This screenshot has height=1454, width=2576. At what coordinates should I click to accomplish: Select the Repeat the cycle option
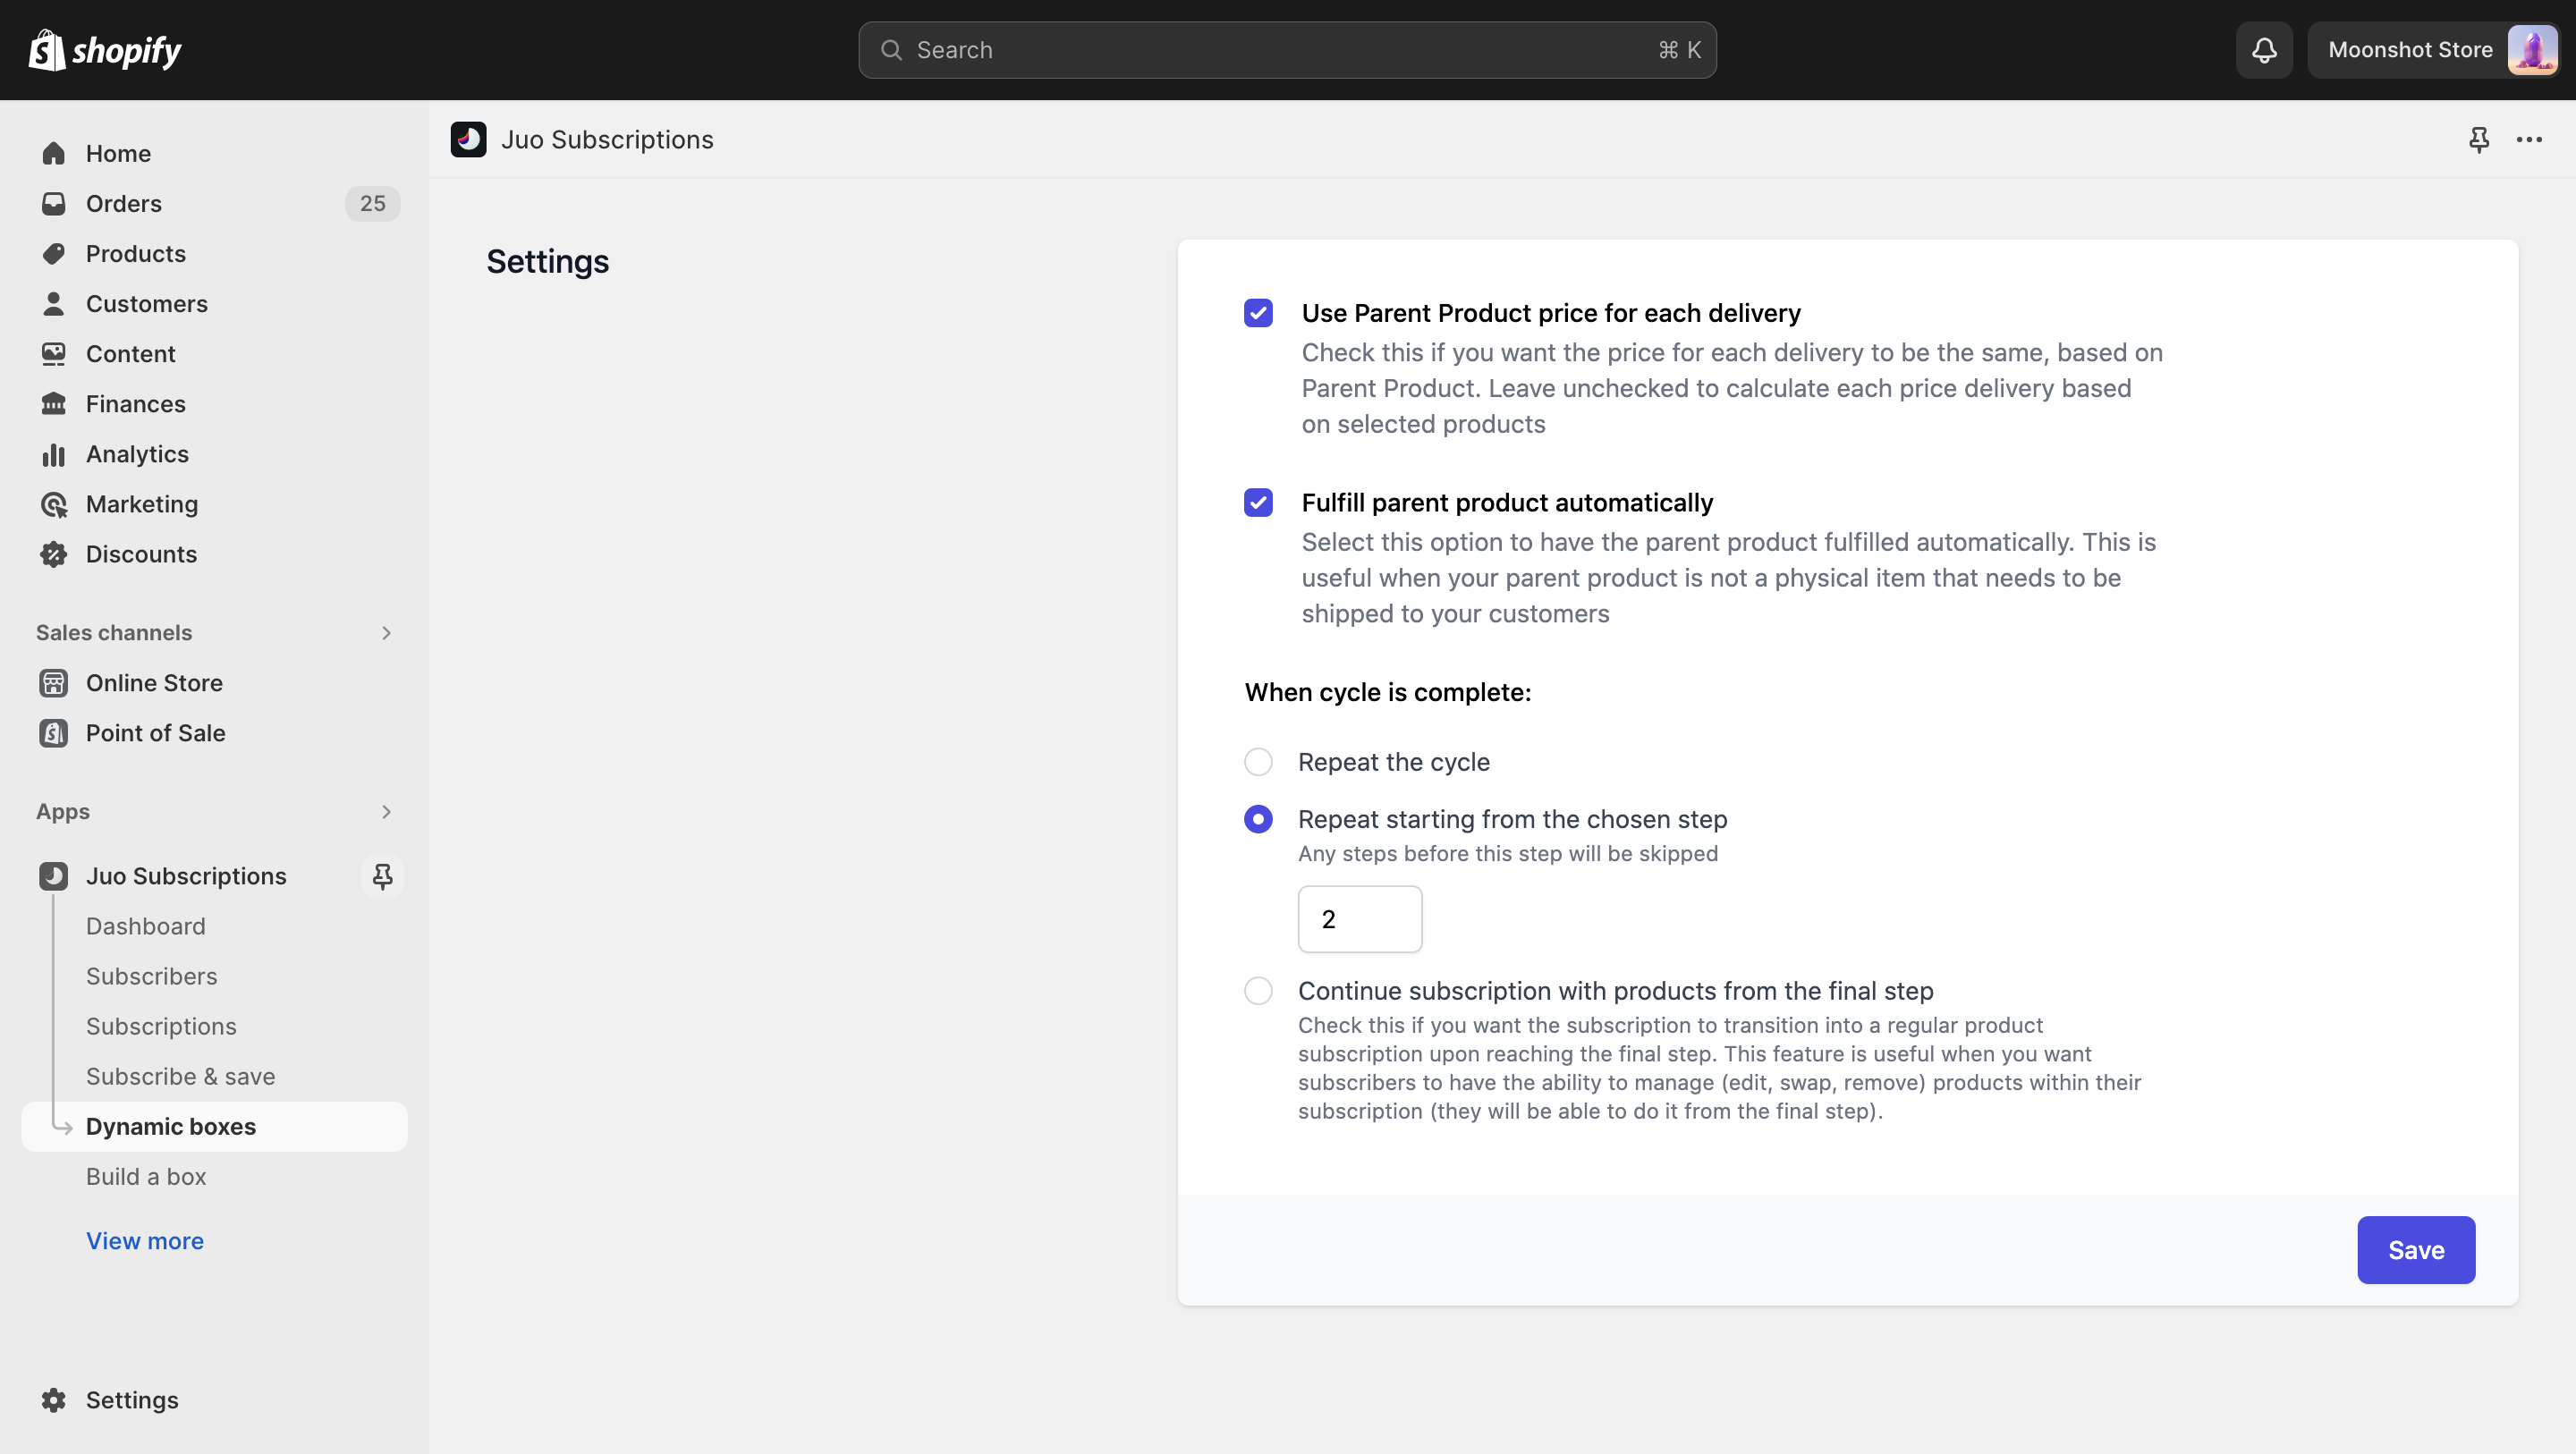tap(1258, 762)
